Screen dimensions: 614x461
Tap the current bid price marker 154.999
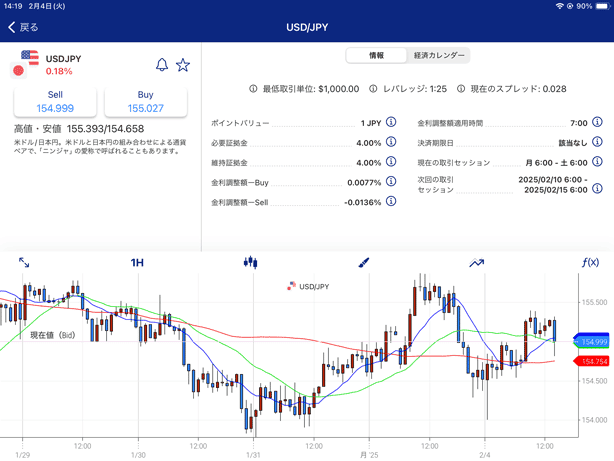point(593,342)
